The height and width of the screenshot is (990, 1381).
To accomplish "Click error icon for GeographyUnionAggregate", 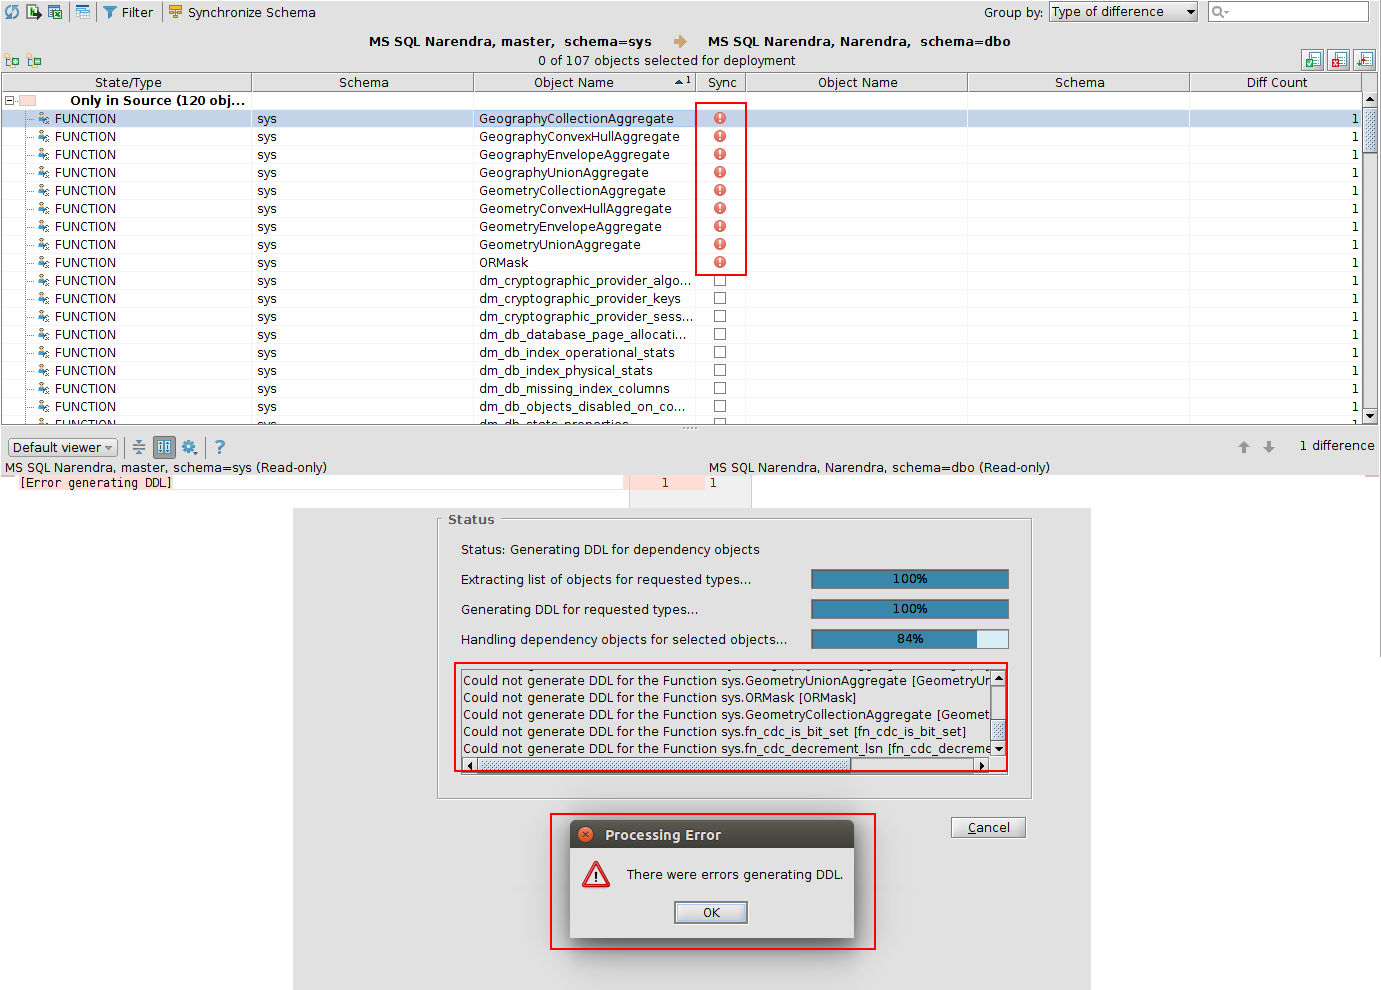I will [720, 172].
